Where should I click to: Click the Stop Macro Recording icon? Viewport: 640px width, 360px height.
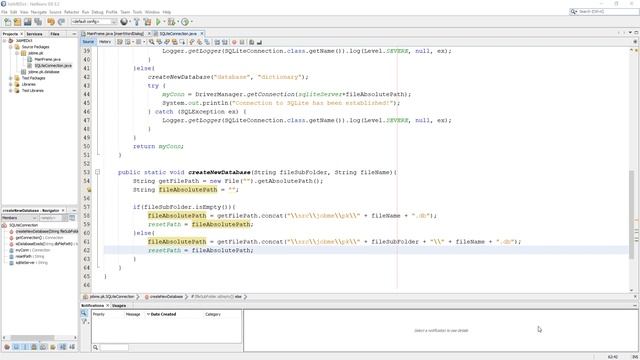click(x=242, y=42)
